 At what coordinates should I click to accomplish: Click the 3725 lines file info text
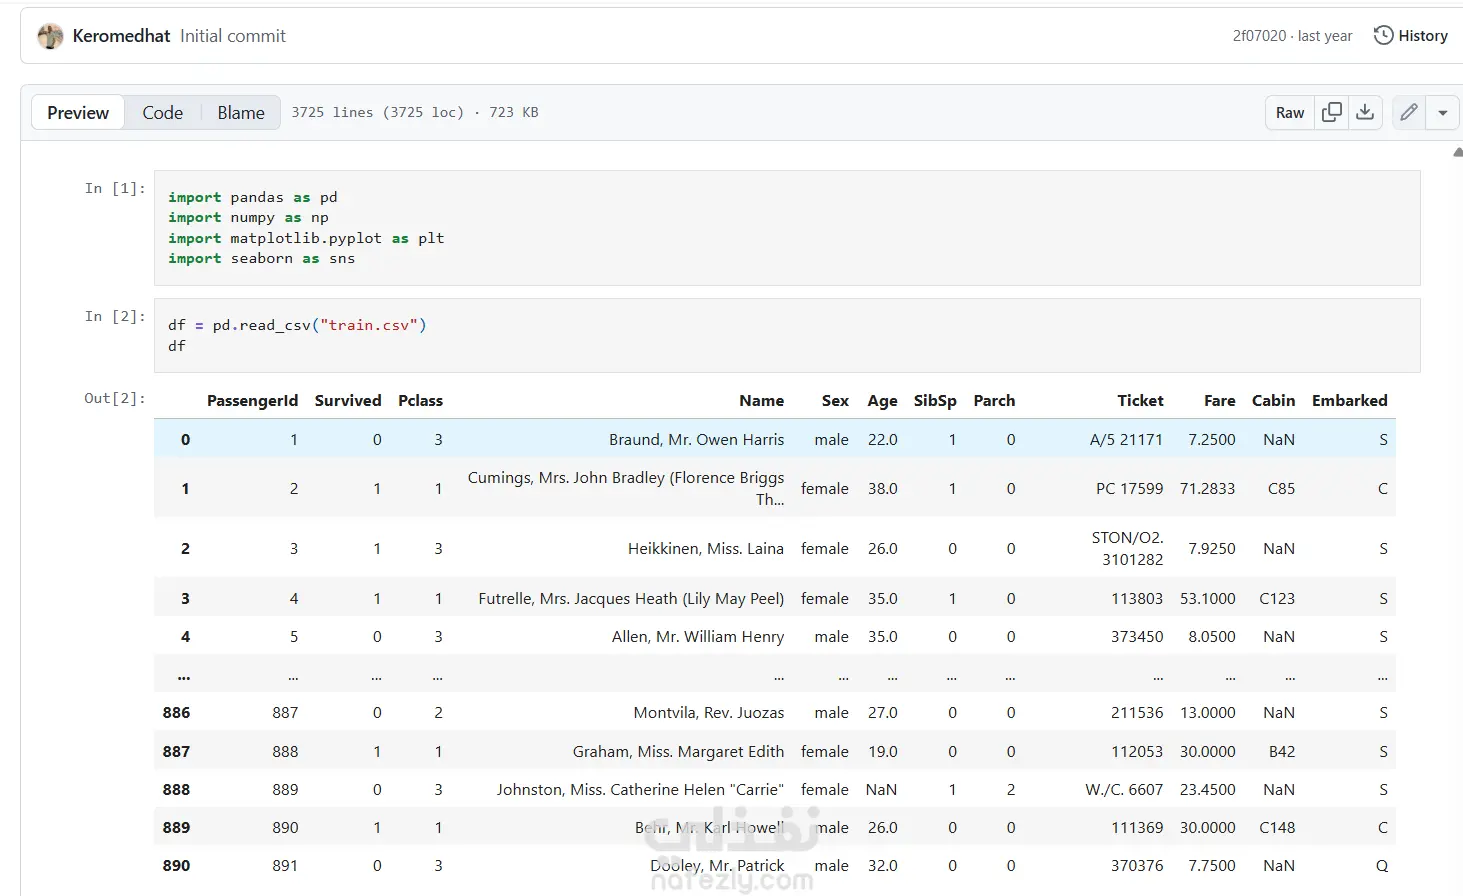coord(415,112)
